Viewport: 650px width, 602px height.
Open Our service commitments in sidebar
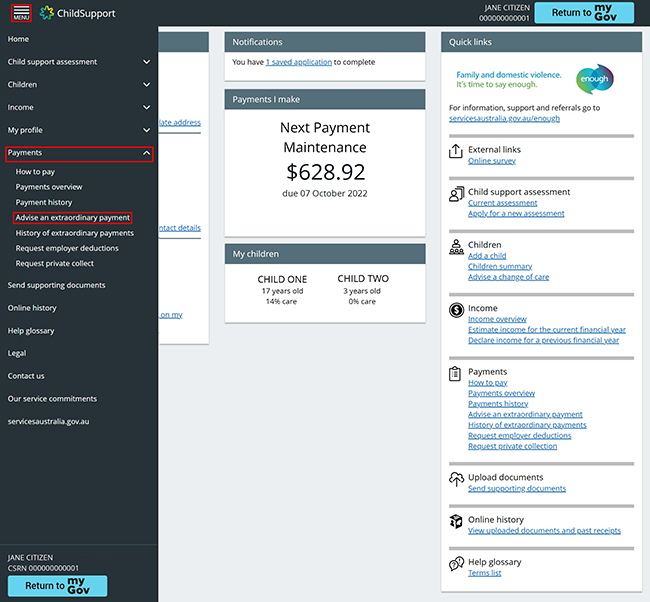tap(52, 399)
